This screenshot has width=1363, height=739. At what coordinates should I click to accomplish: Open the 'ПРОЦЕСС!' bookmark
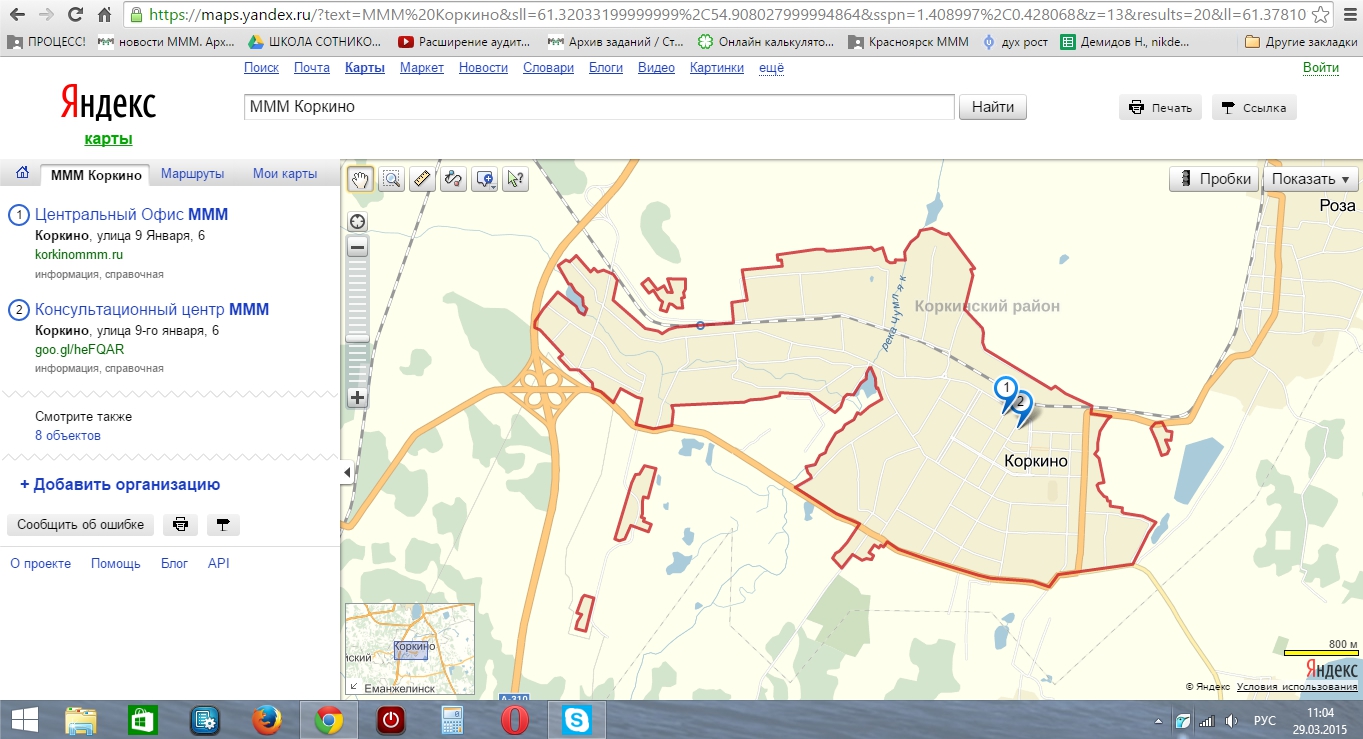[47, 42]
